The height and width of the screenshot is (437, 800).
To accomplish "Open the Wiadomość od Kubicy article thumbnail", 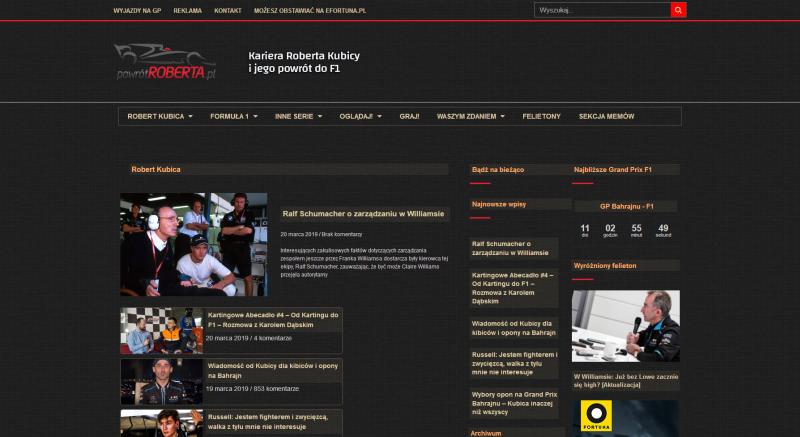I will (x=161, y=382).
